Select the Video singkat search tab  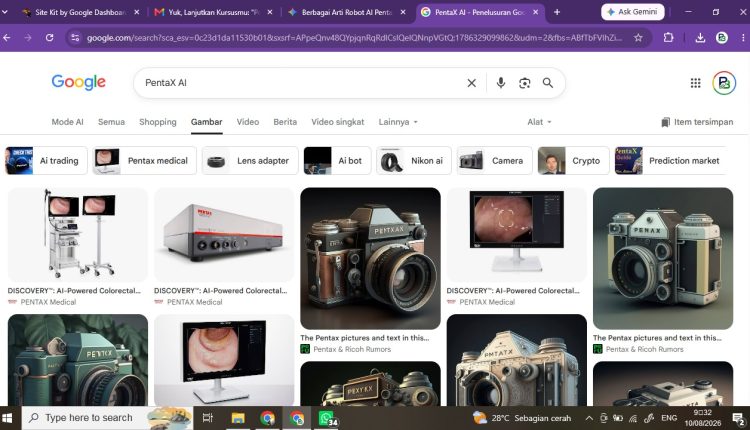coord(338,122)
